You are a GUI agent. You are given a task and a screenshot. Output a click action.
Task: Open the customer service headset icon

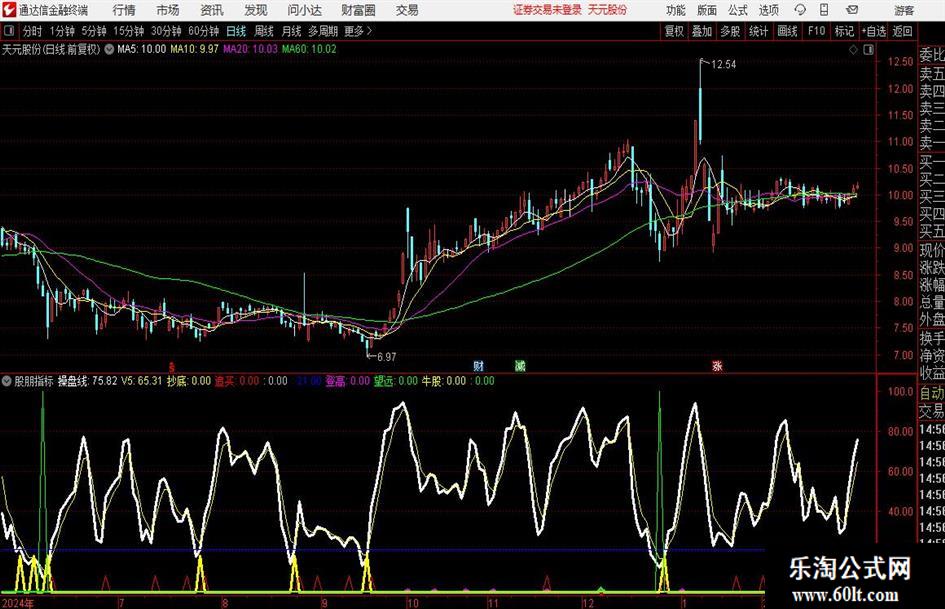[x=800, y=10]
